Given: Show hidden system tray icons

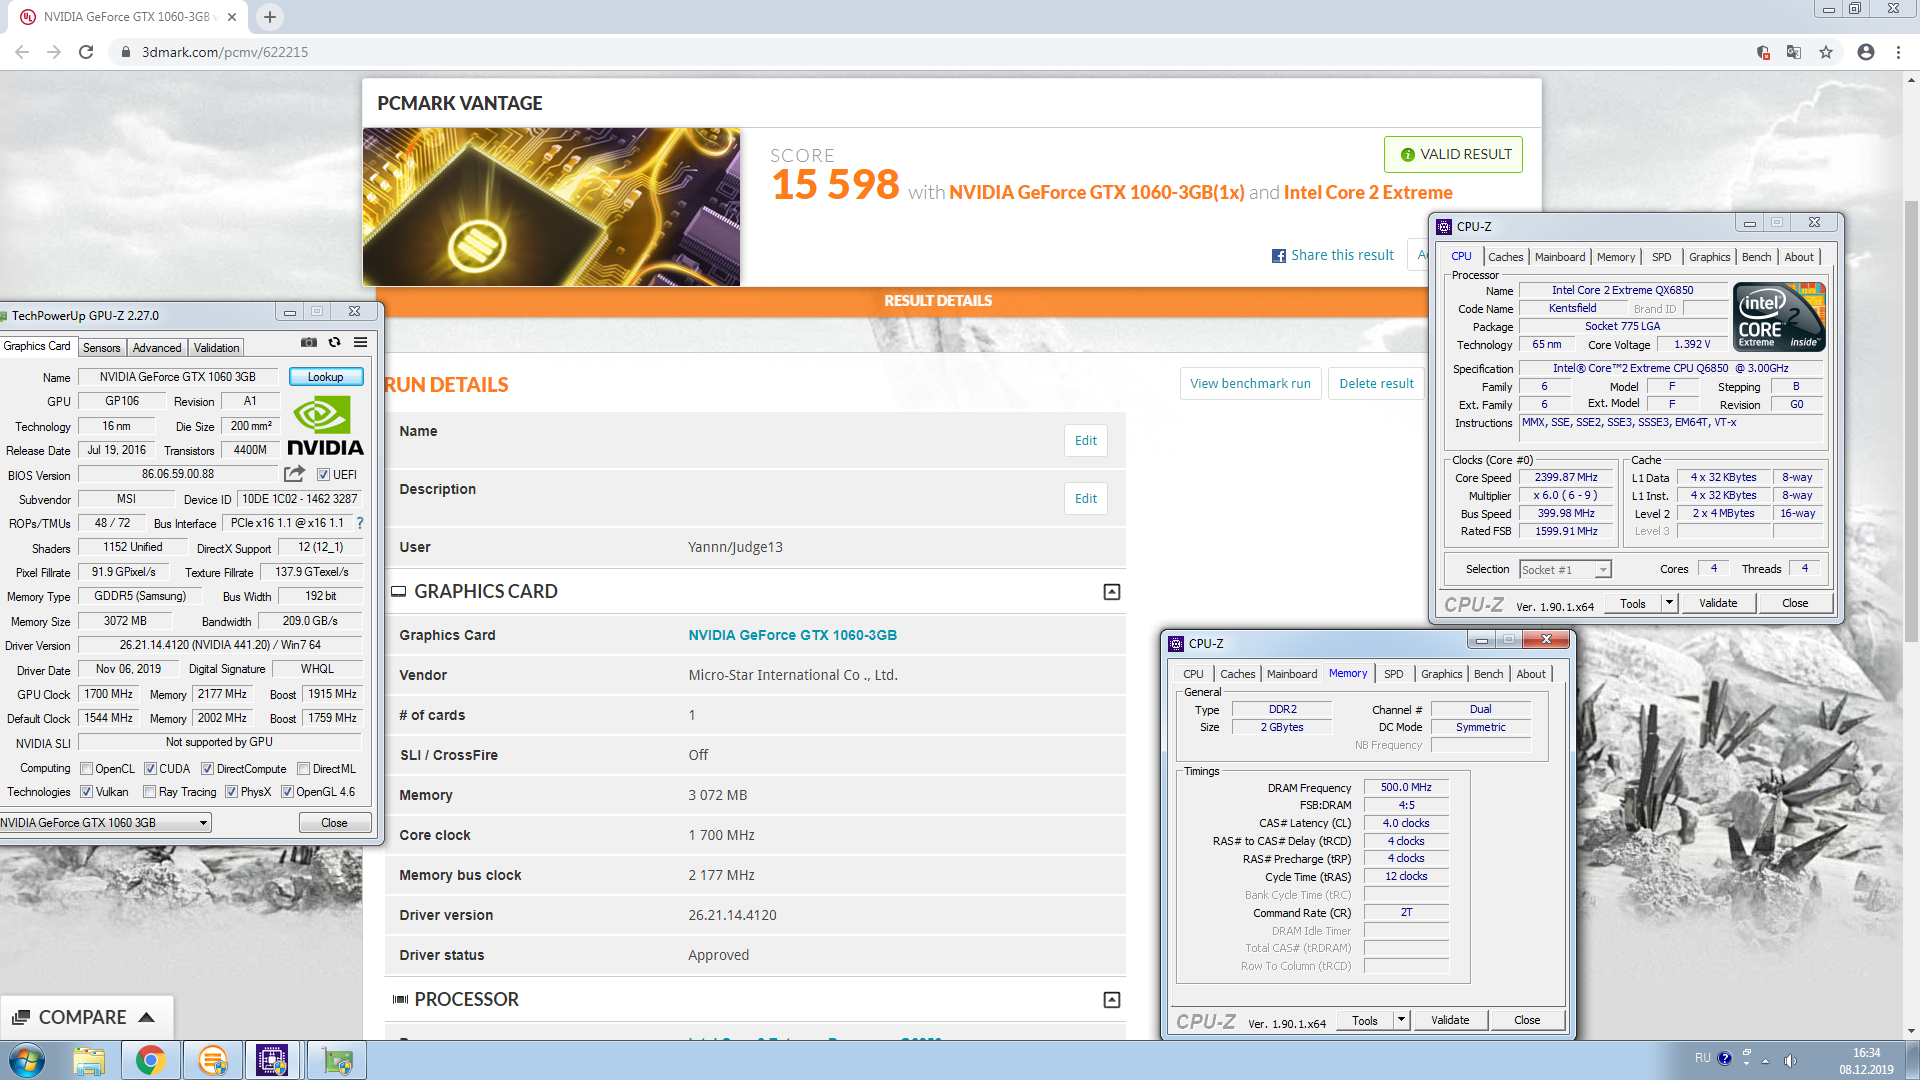Looking at the screenshot, I should click(1765, 1060).
